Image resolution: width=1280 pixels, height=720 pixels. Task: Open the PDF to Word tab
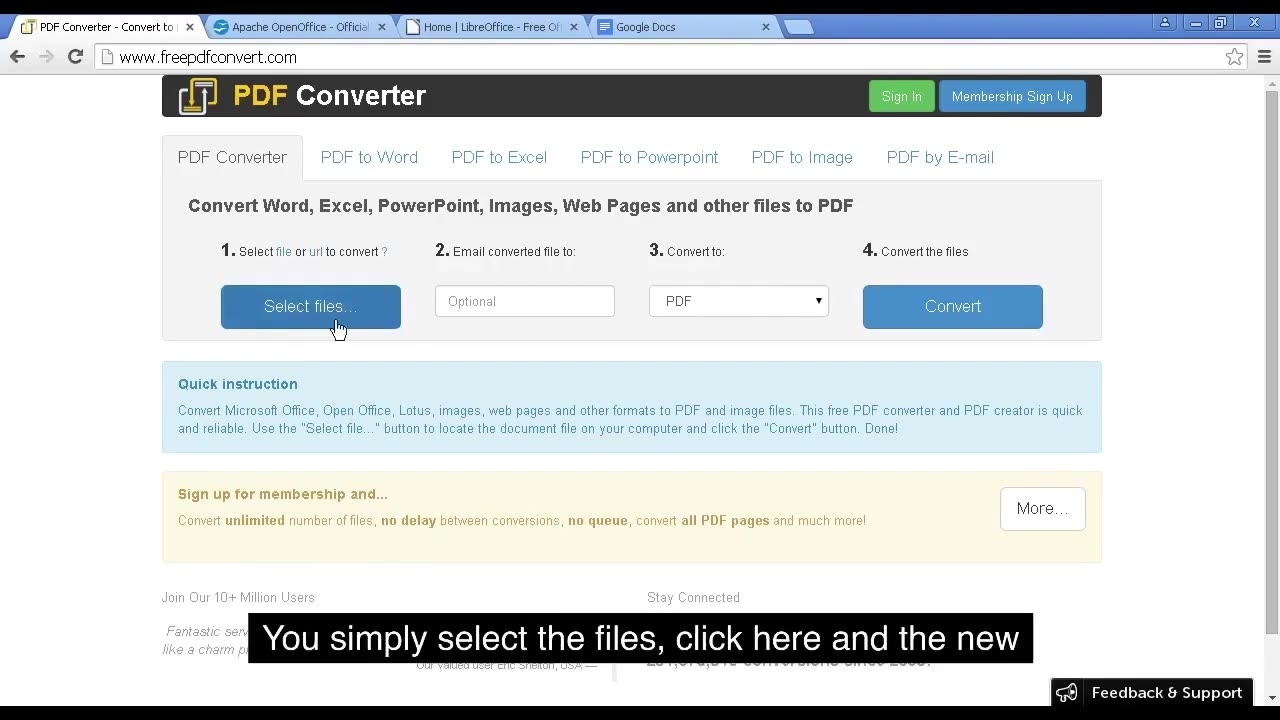click(369, 157)
